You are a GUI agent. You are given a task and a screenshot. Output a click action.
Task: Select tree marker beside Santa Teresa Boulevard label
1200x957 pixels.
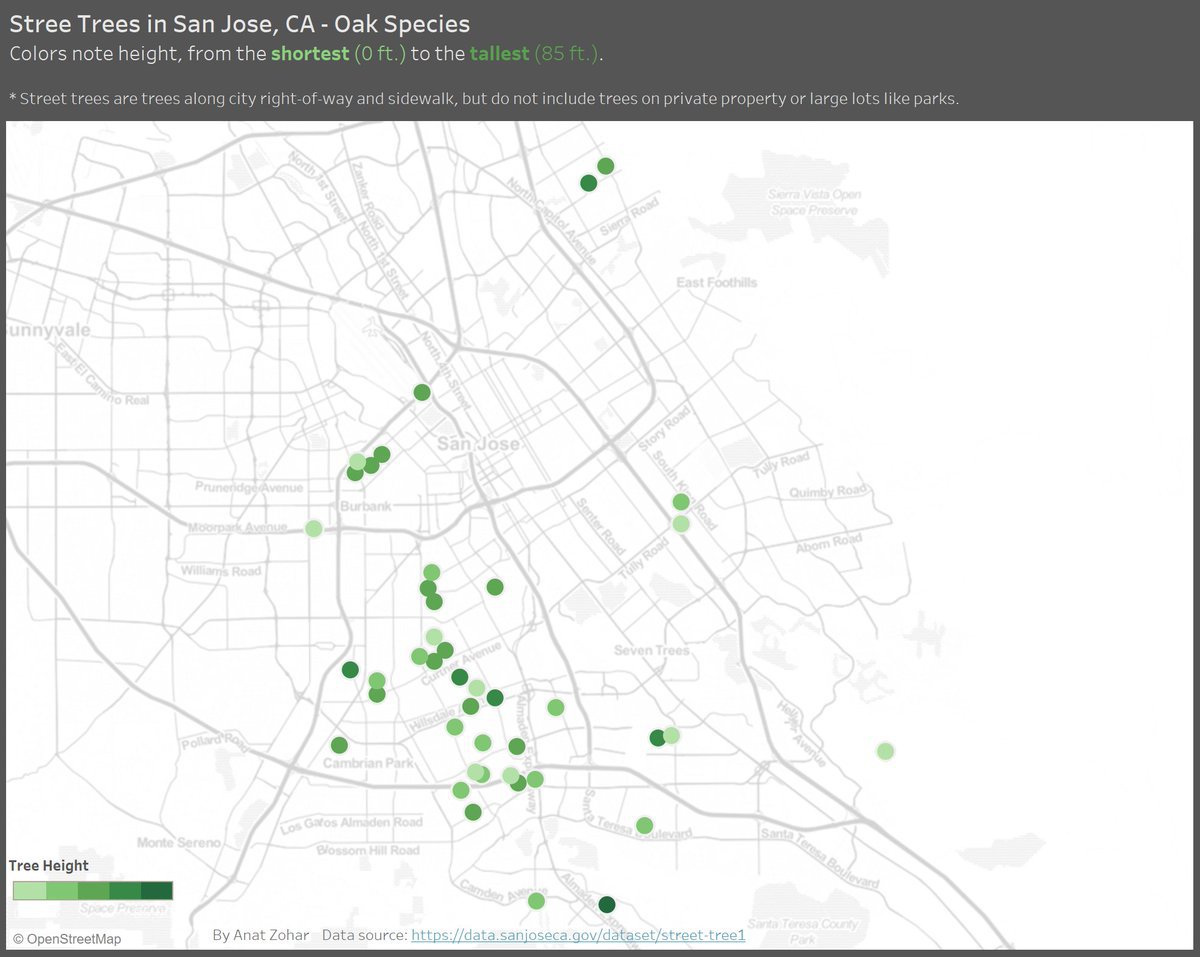644,825
